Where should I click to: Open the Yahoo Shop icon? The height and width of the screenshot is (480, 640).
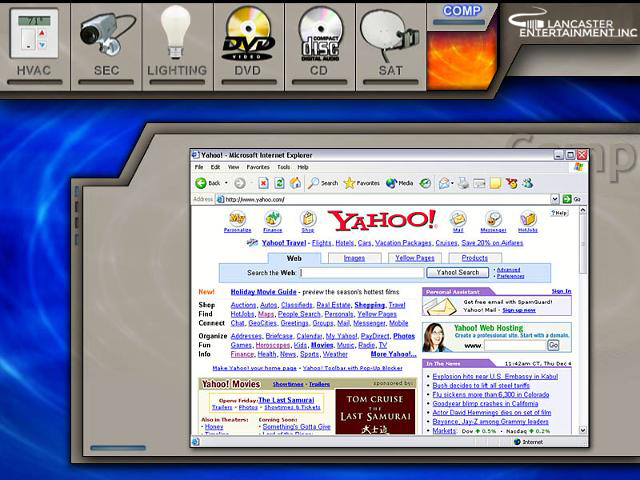(x=308, y=222)
